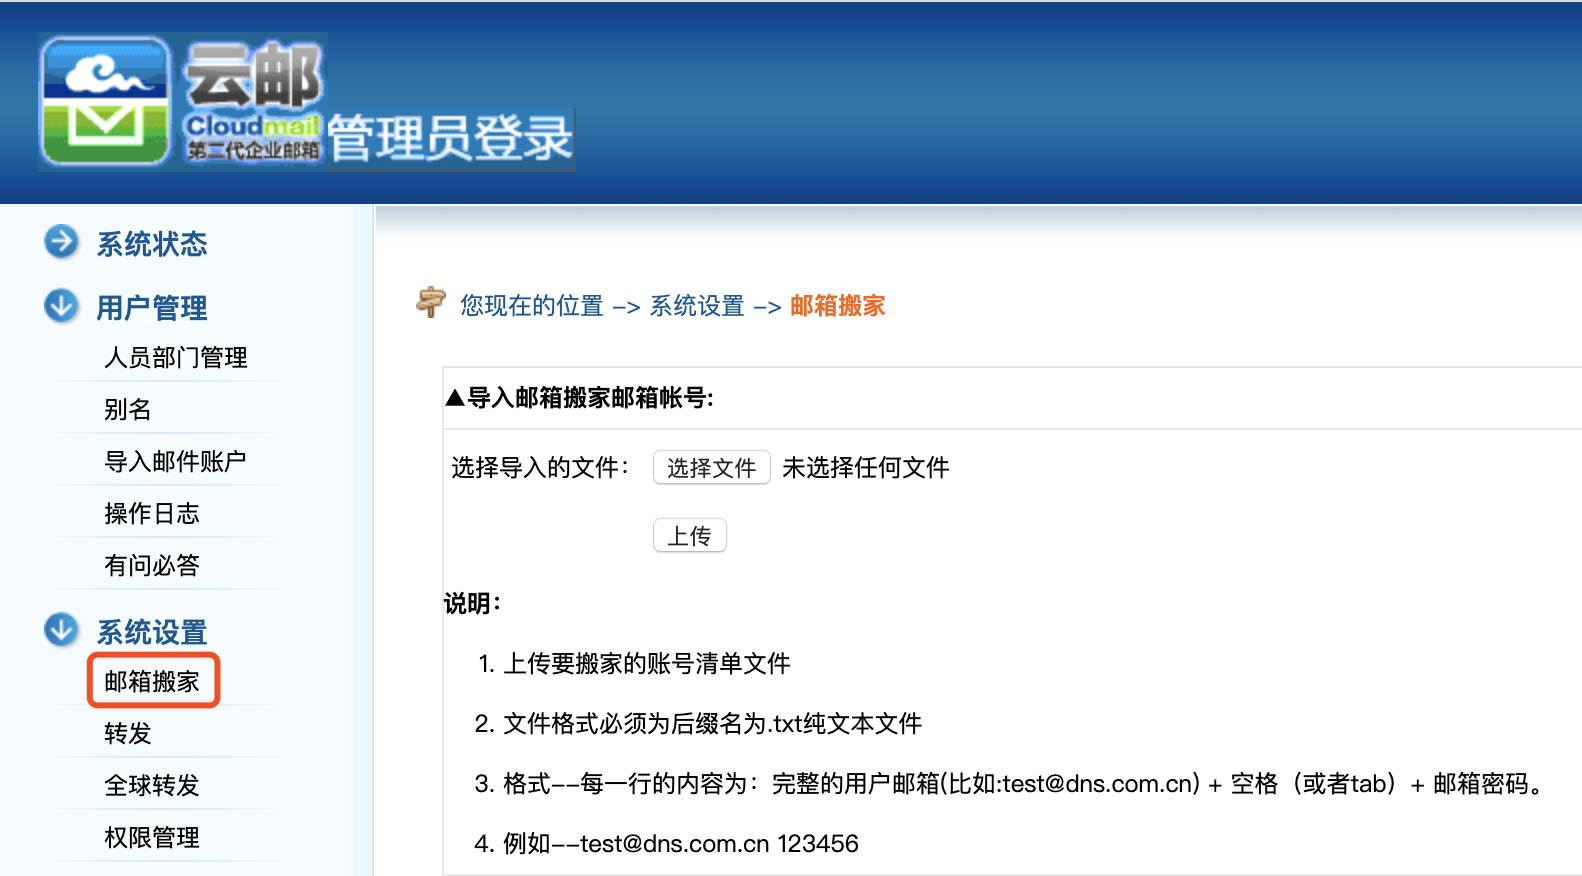
Task: Open the 别名 settings page
Action: coord(128,410)
